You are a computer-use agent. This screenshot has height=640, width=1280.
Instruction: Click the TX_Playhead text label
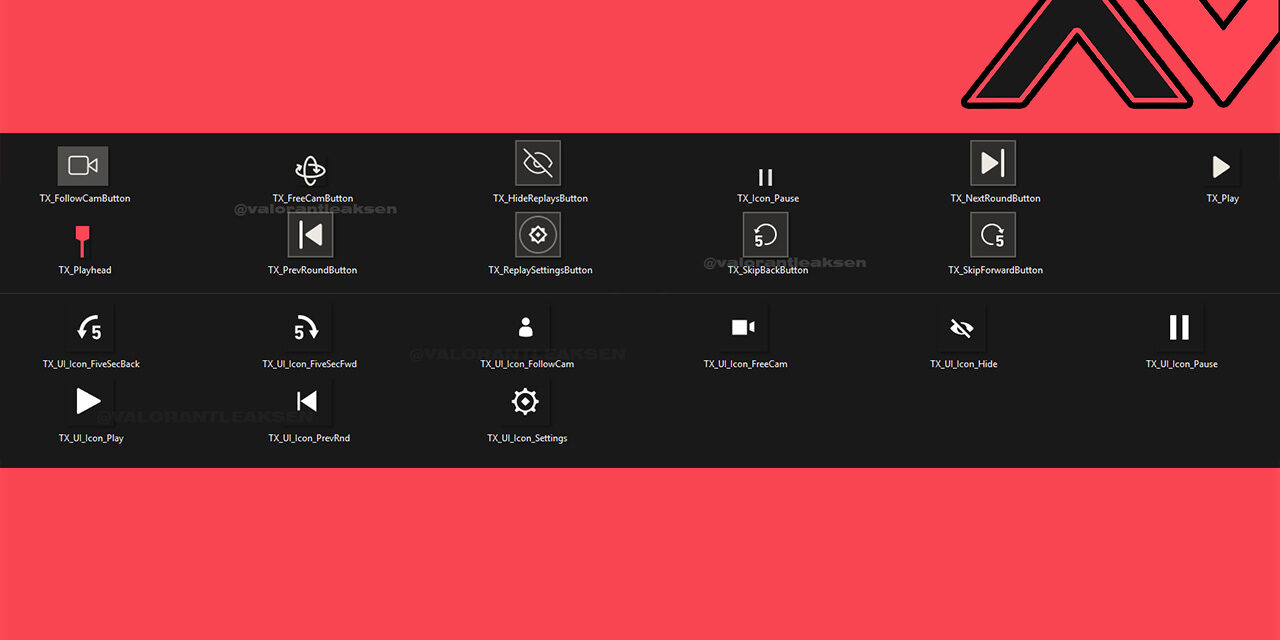click(85, 271)
